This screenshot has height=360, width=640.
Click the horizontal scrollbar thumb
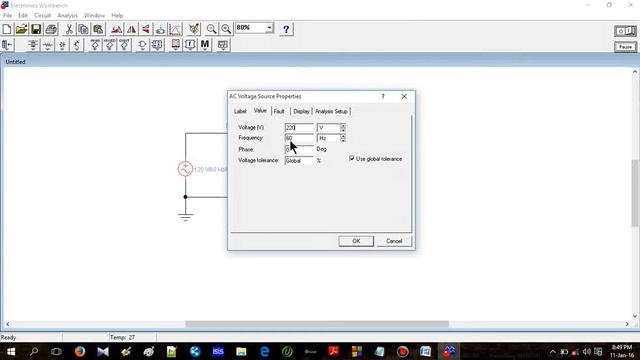[x=317, y=324]
